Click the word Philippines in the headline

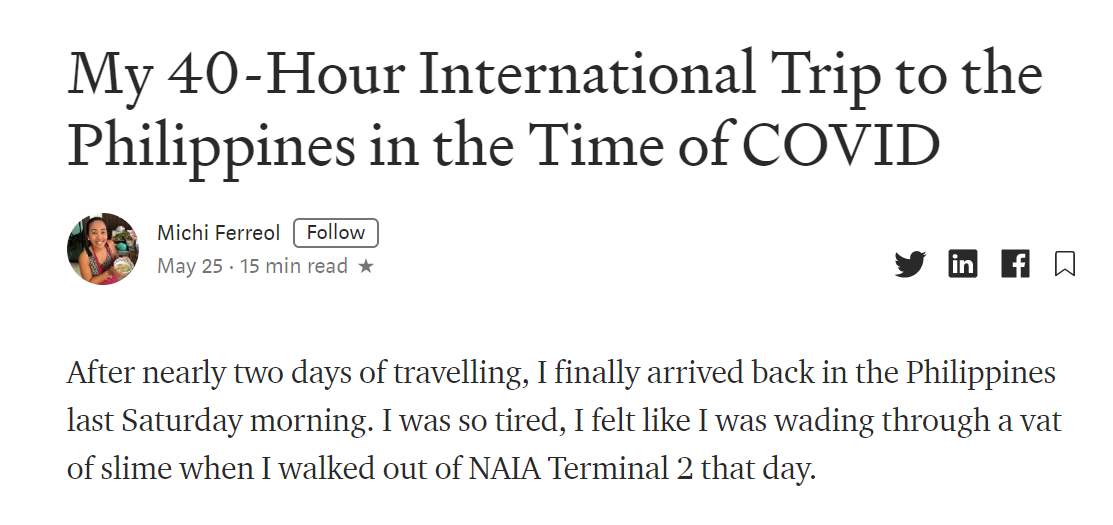(x=212, y=147)
